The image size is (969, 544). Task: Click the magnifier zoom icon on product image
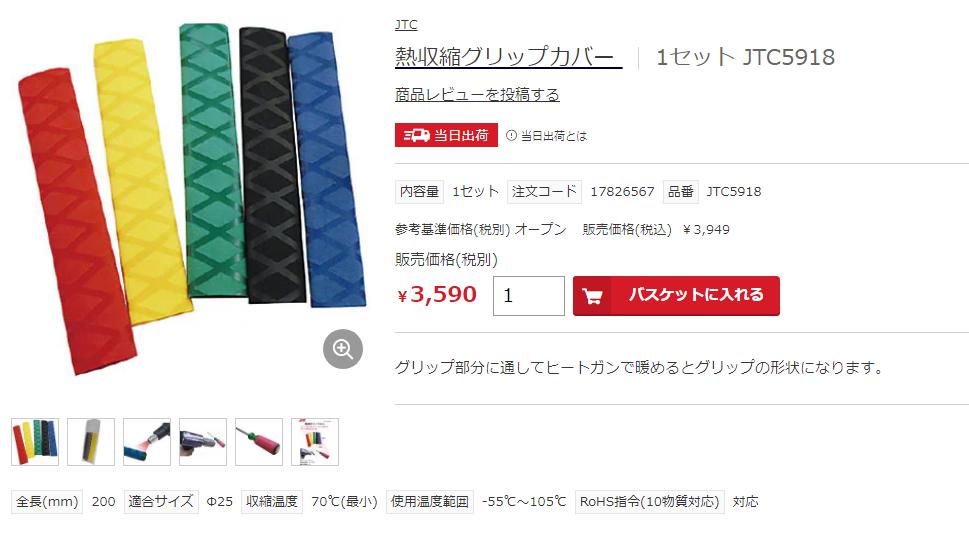pyautogui.click(x=343, y=349)
